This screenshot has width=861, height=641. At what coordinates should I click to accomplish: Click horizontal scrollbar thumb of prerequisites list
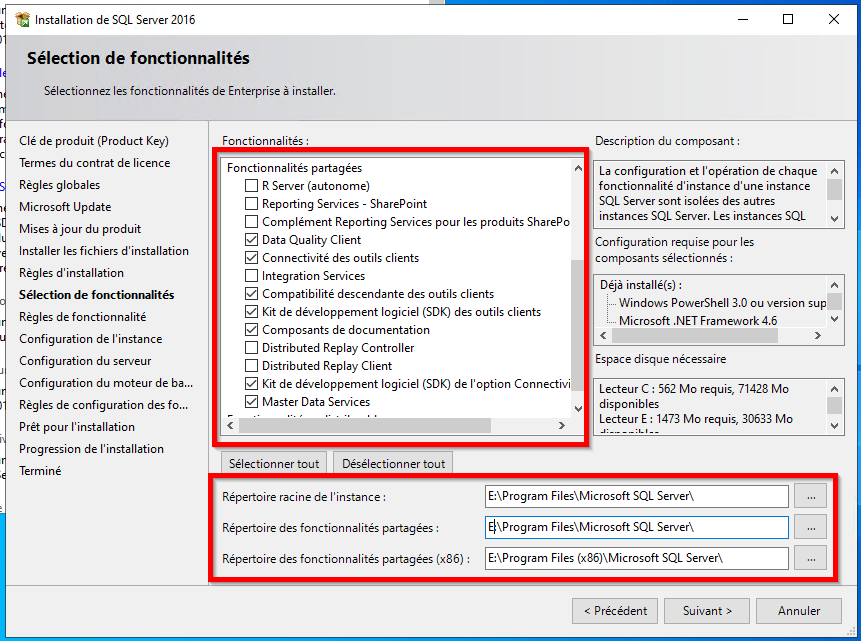pyautogui.click(x=695, y=335)
